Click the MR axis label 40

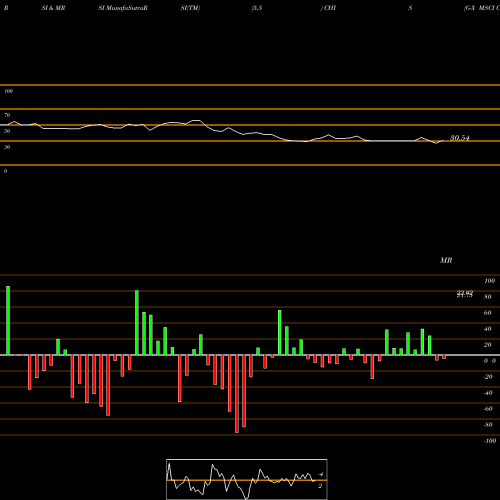(488, 329)
